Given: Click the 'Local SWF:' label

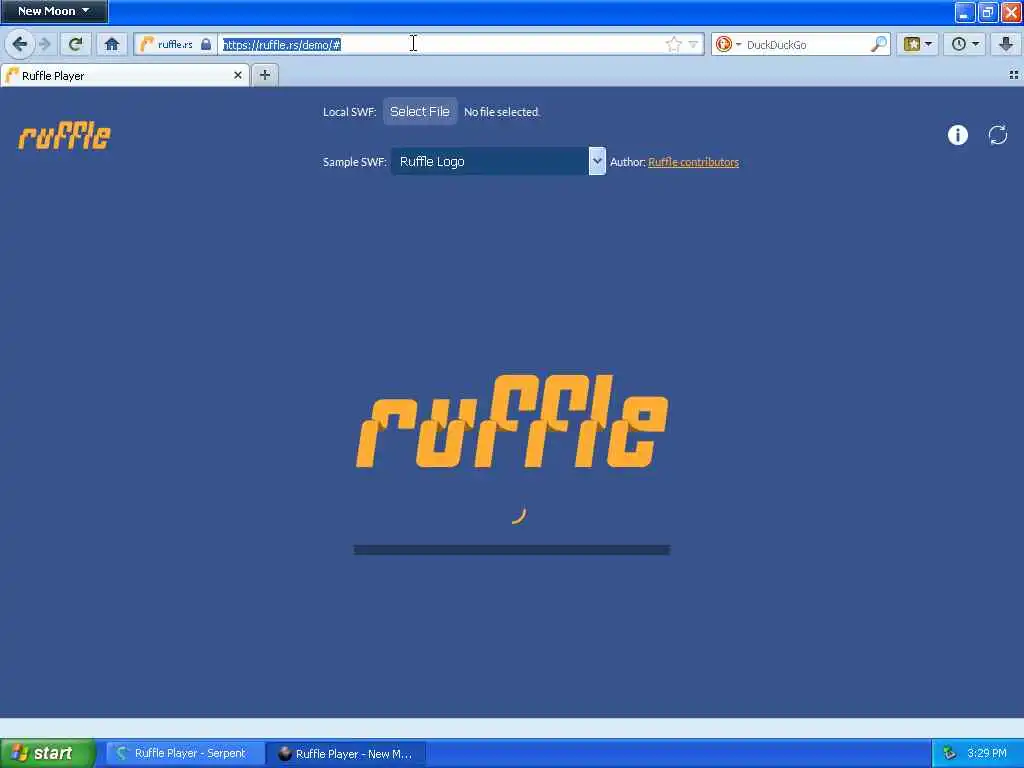Looking at the screenshot, I should [x=349, y=112].
